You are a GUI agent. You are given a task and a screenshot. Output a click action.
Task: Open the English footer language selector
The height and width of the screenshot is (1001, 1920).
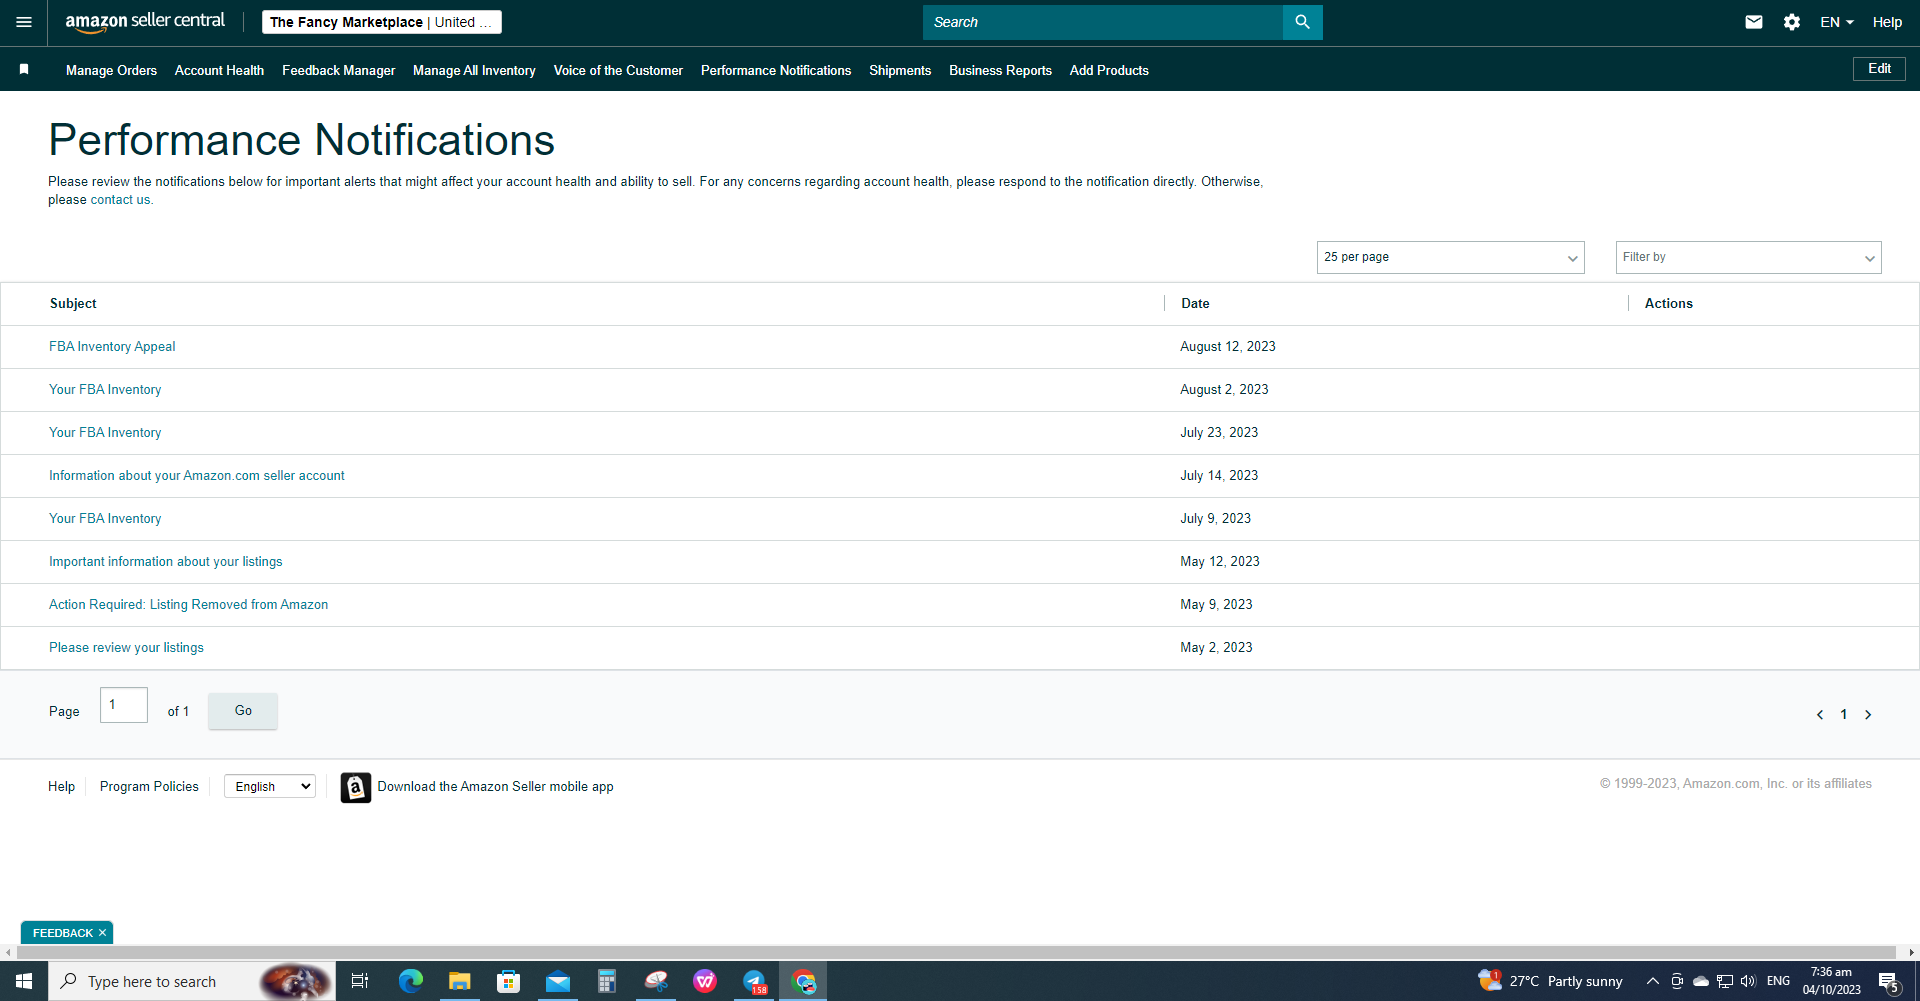coord(270,787)
